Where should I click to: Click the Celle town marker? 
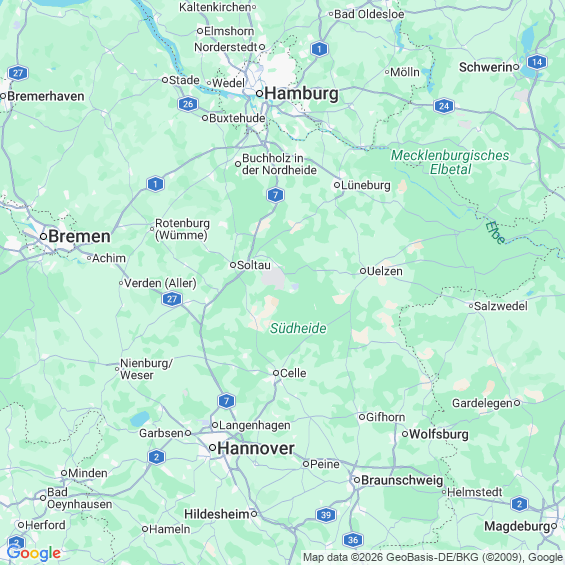[x=276, y=373]
